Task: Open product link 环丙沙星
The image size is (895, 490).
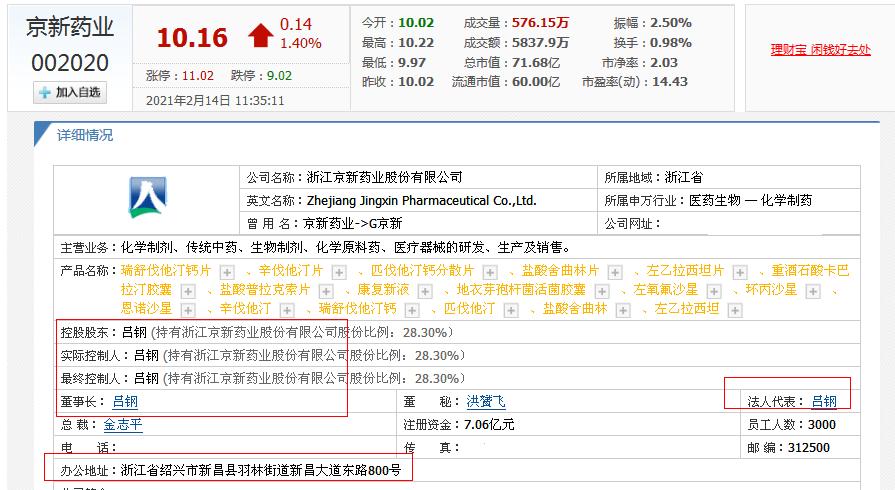Action: pyautogui.click(x=771, y=290)
